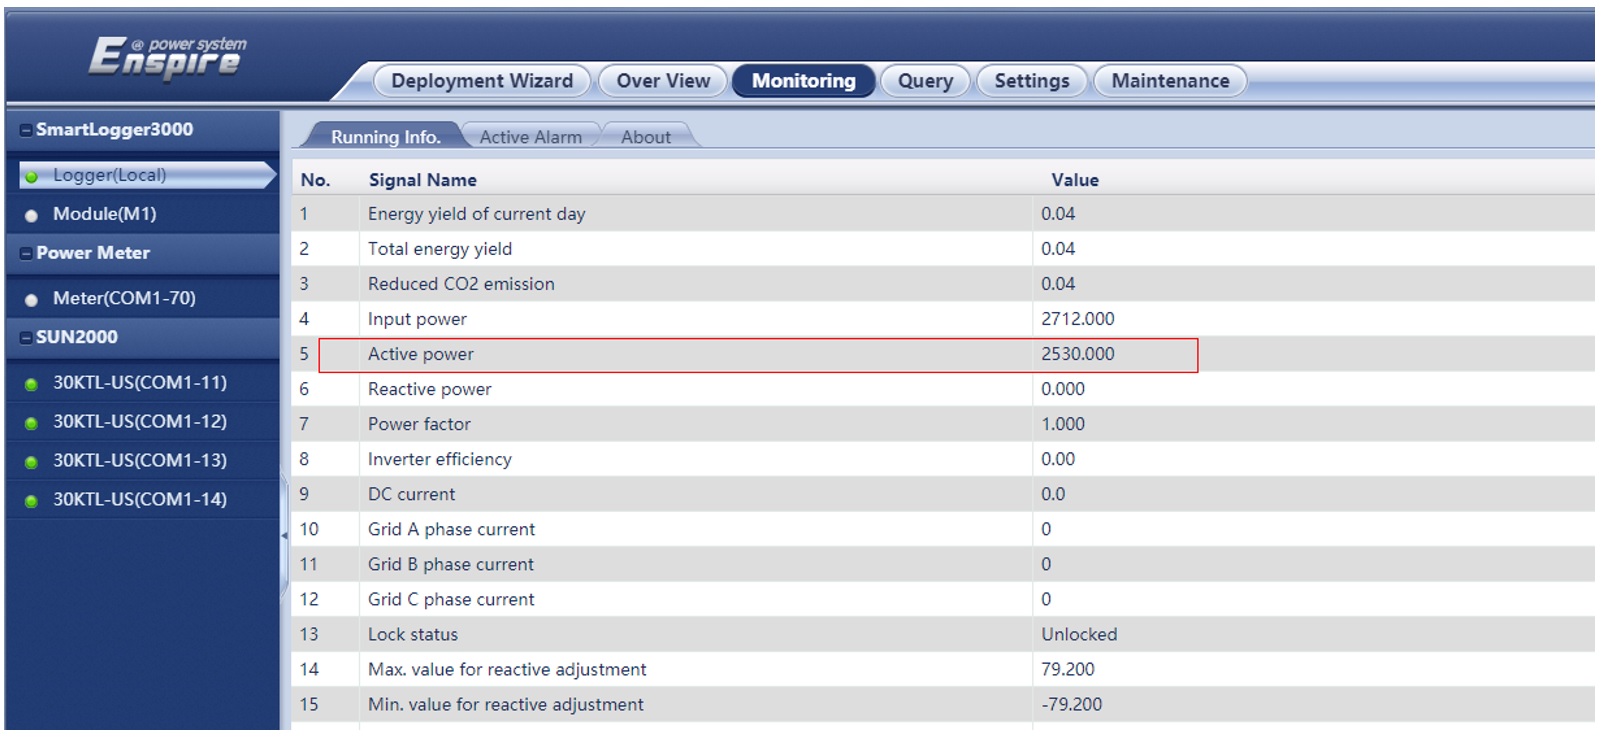Select the Monitoring tab

tap(804, 81)
